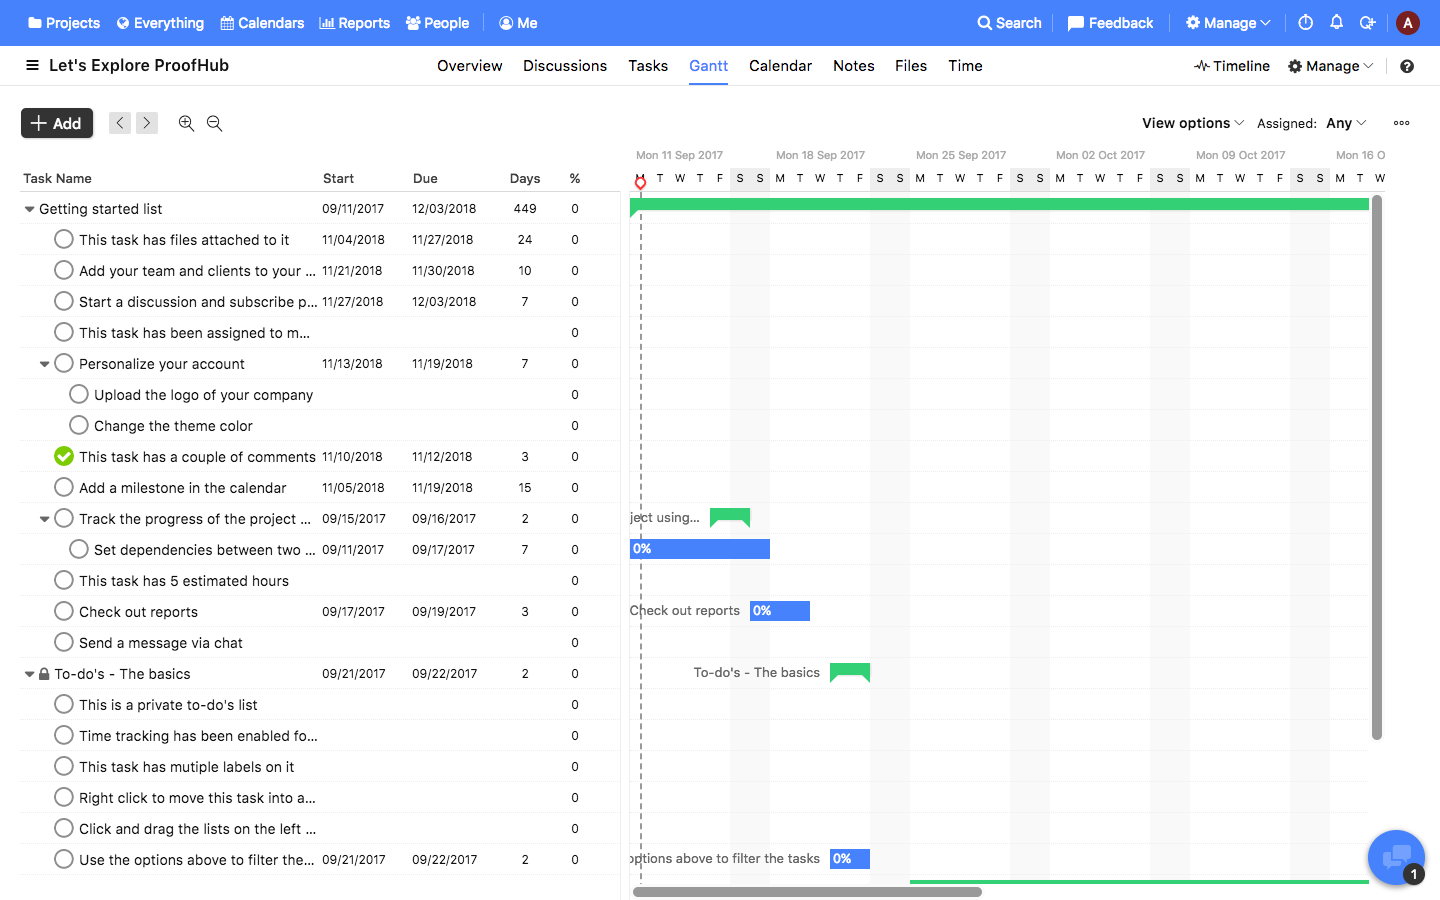The height and width of the screenshot is (900, 1440).
Task: Open the Feedback link
Action: (1110, 23)
